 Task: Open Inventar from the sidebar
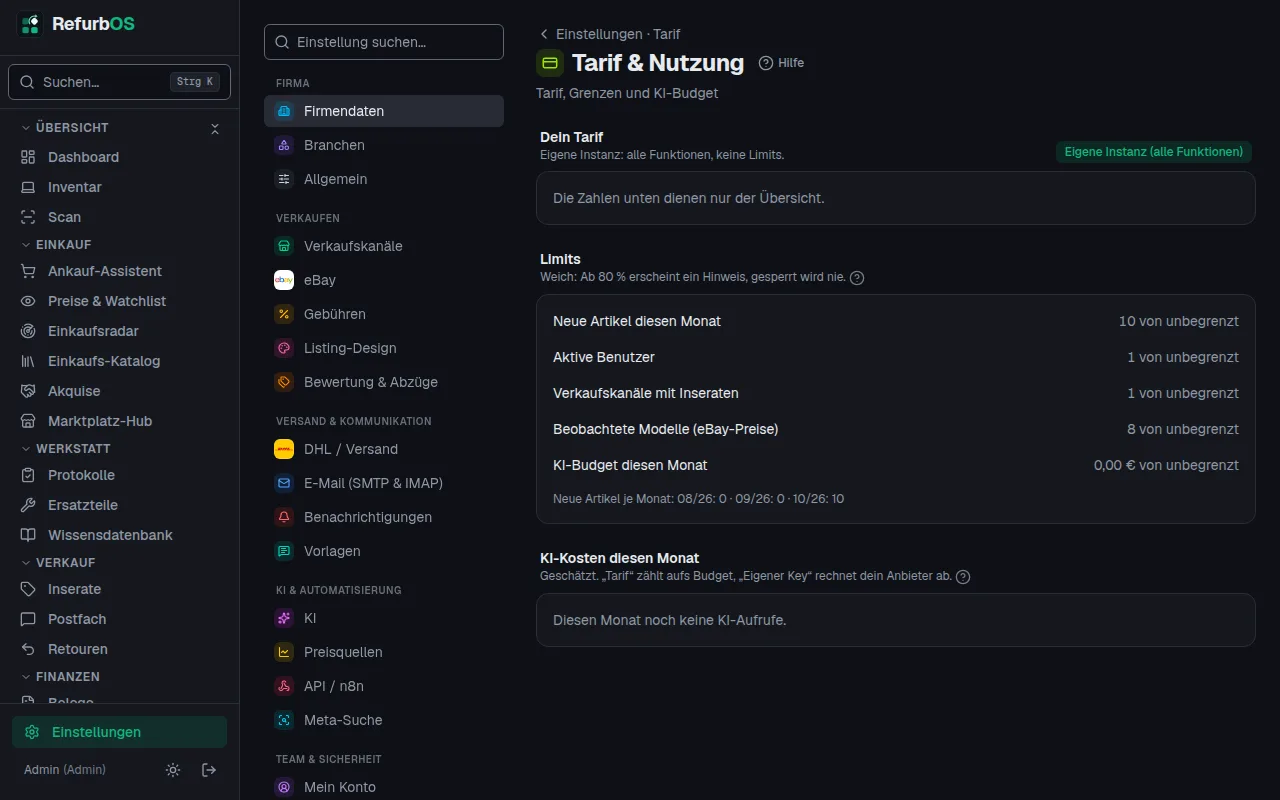120,187
